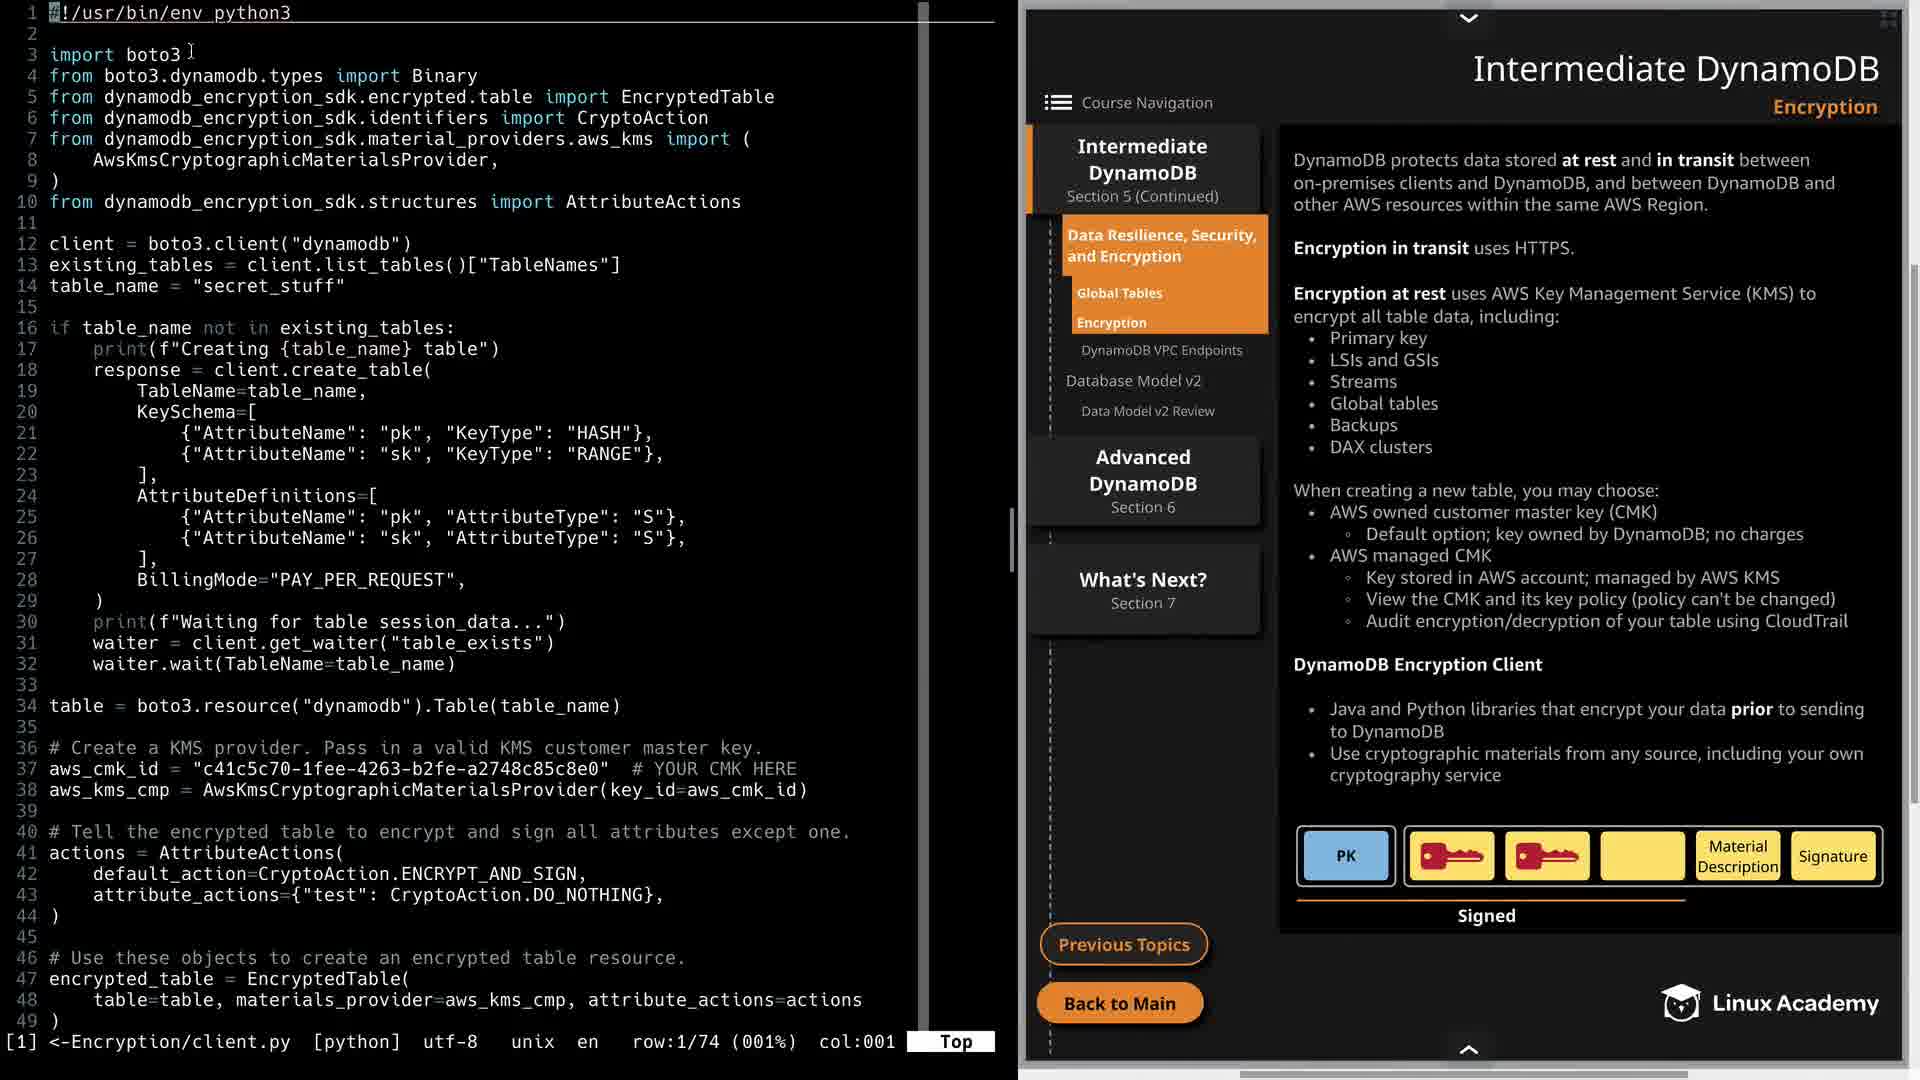Click the bottom chevron-up arrow
This screenshot has width=1920, height=1080.
1468,1049
